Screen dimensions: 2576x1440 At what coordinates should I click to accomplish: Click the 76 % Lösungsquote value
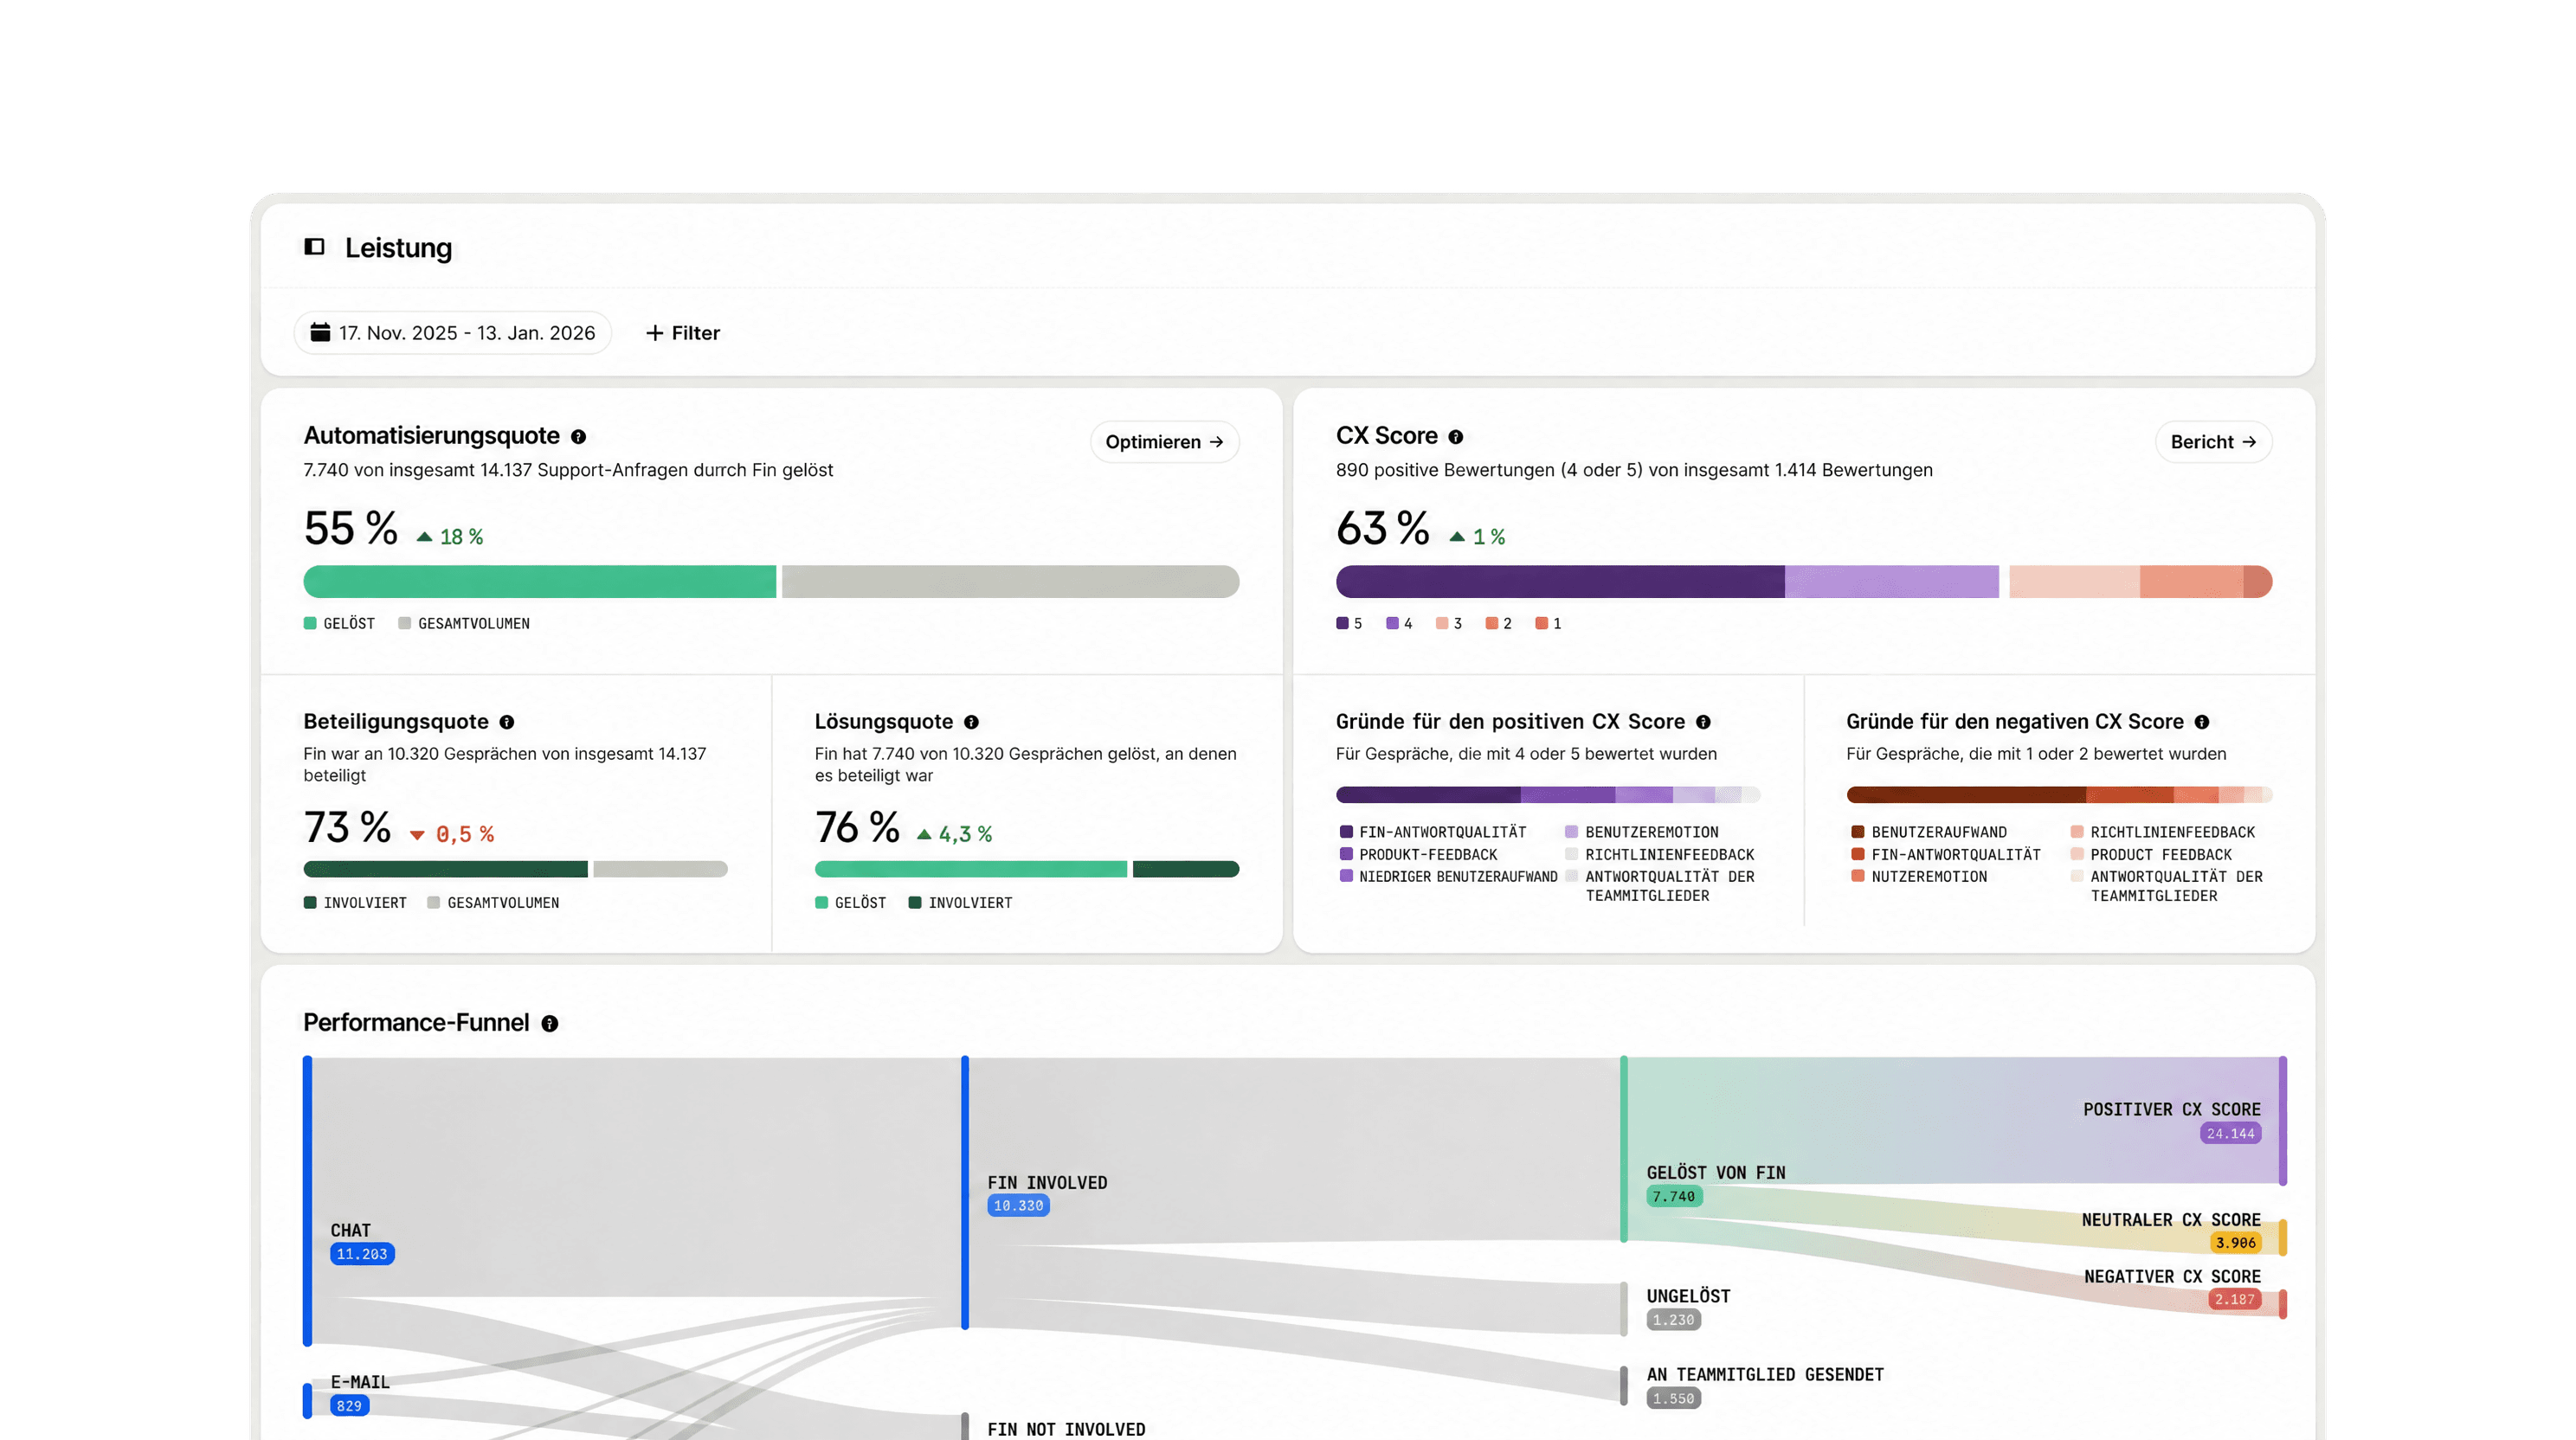coord(858,827)
